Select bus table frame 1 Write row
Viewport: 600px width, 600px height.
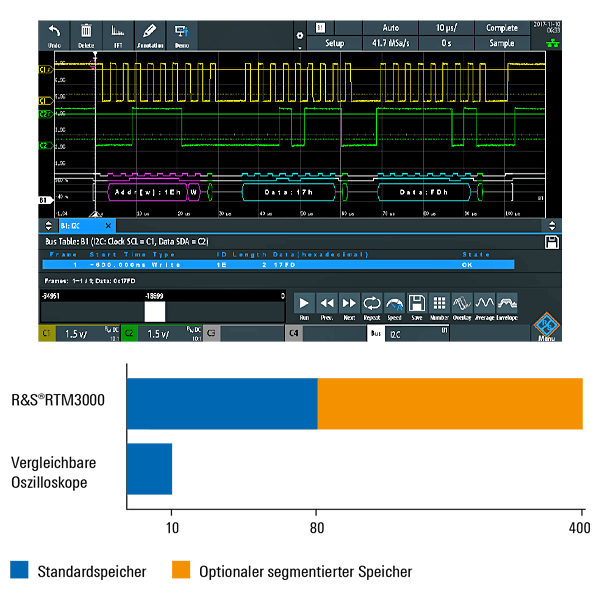[x=278, y=264]
